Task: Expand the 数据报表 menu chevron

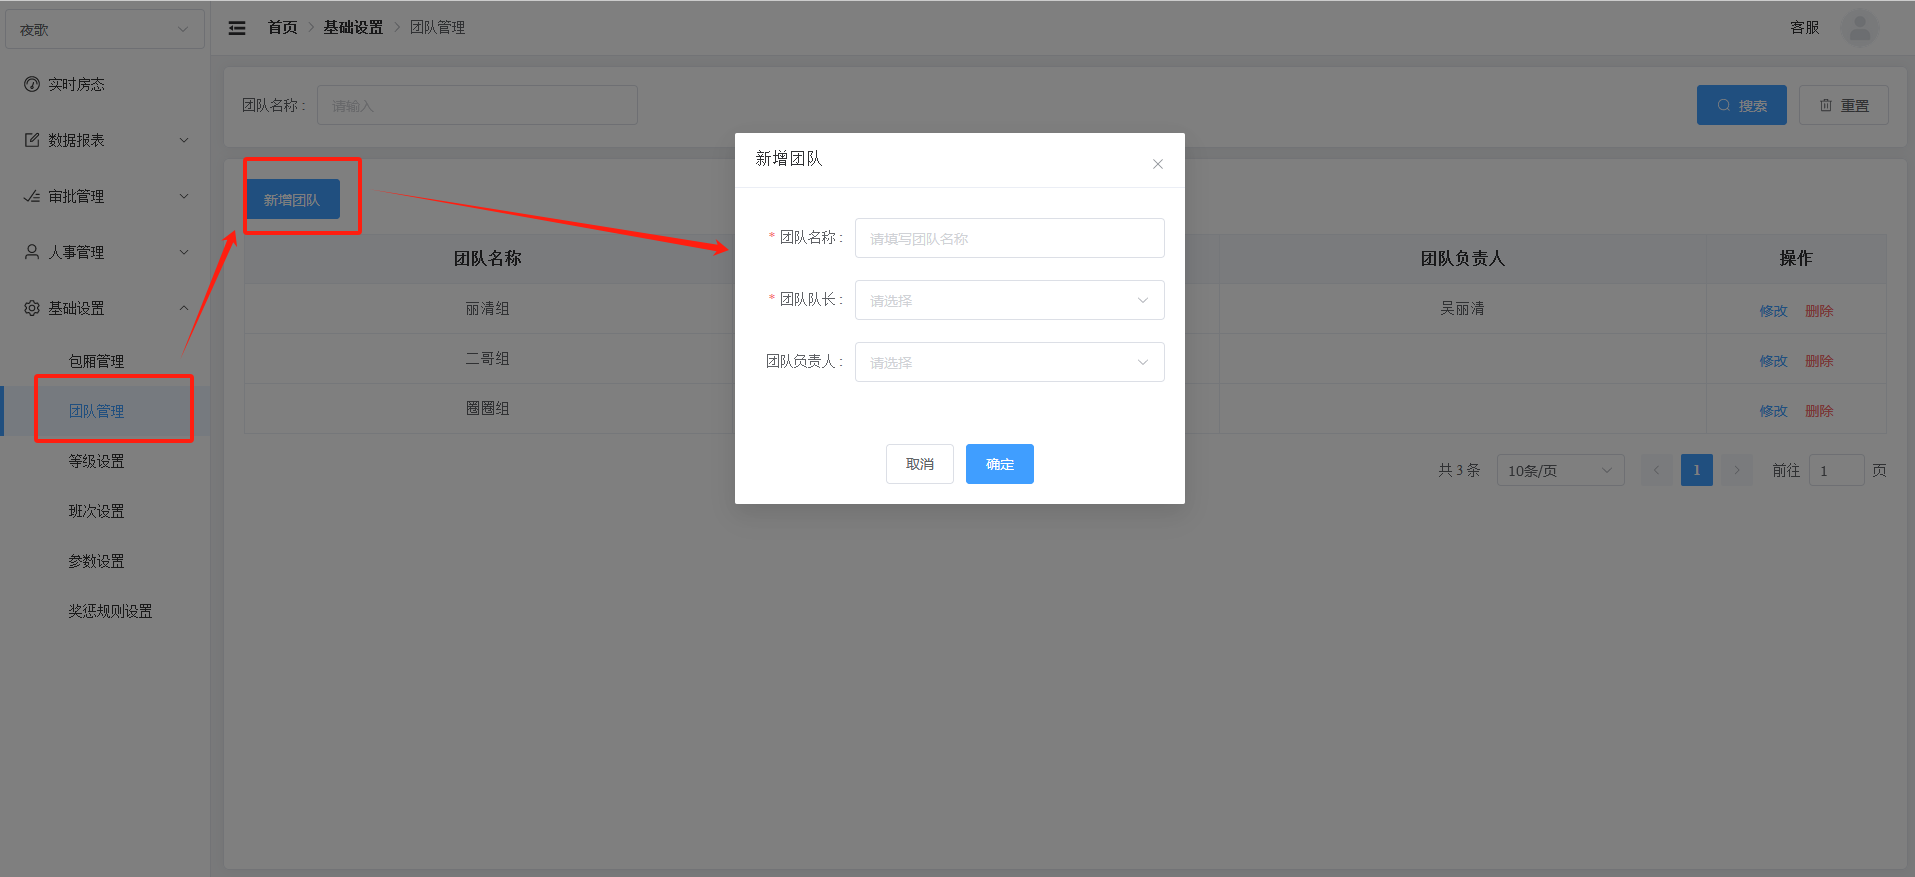Action: 184,140
